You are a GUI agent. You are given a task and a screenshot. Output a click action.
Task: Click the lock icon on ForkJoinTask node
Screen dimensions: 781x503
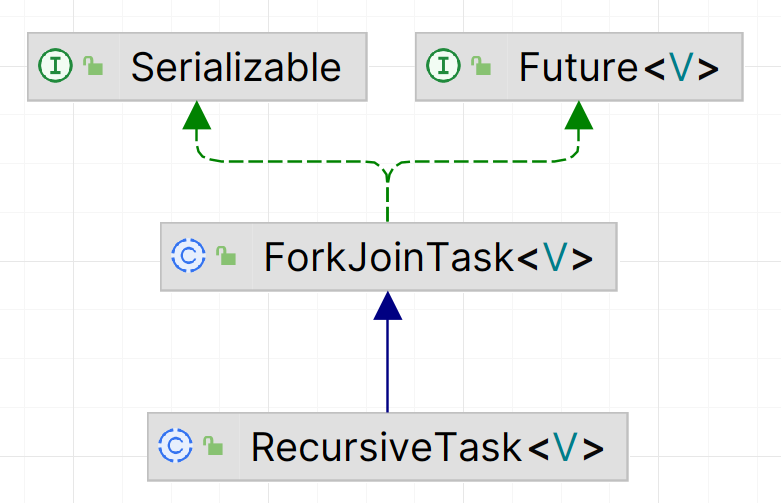227,258
